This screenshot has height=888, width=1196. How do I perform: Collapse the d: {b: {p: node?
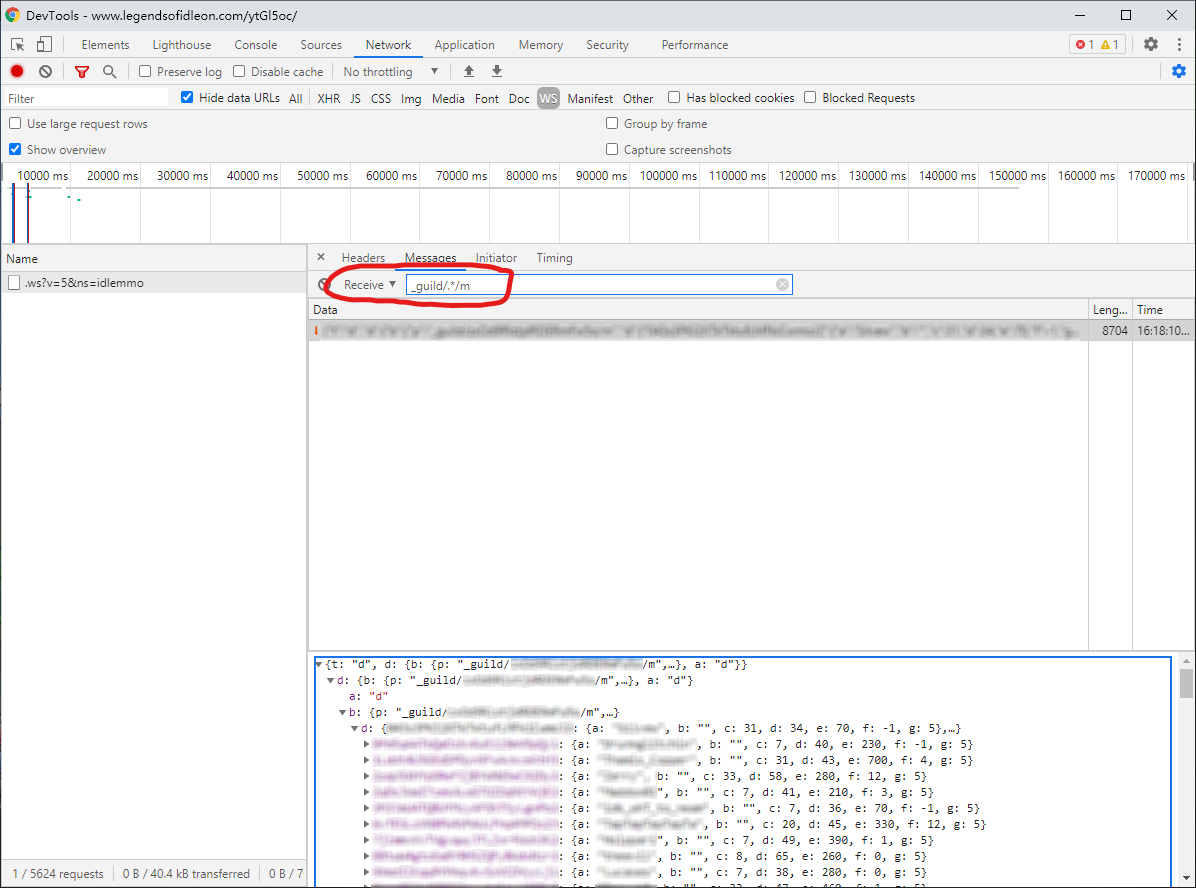coord(330,680)
